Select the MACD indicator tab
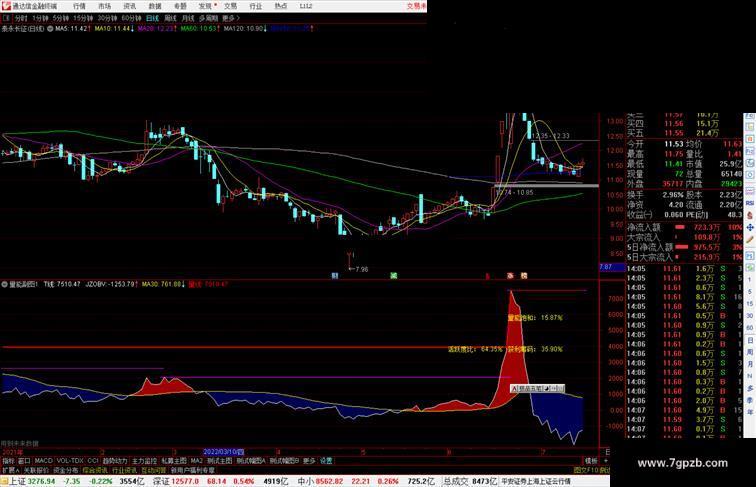Viewport: 756px width, 487px height. point(43,461)
